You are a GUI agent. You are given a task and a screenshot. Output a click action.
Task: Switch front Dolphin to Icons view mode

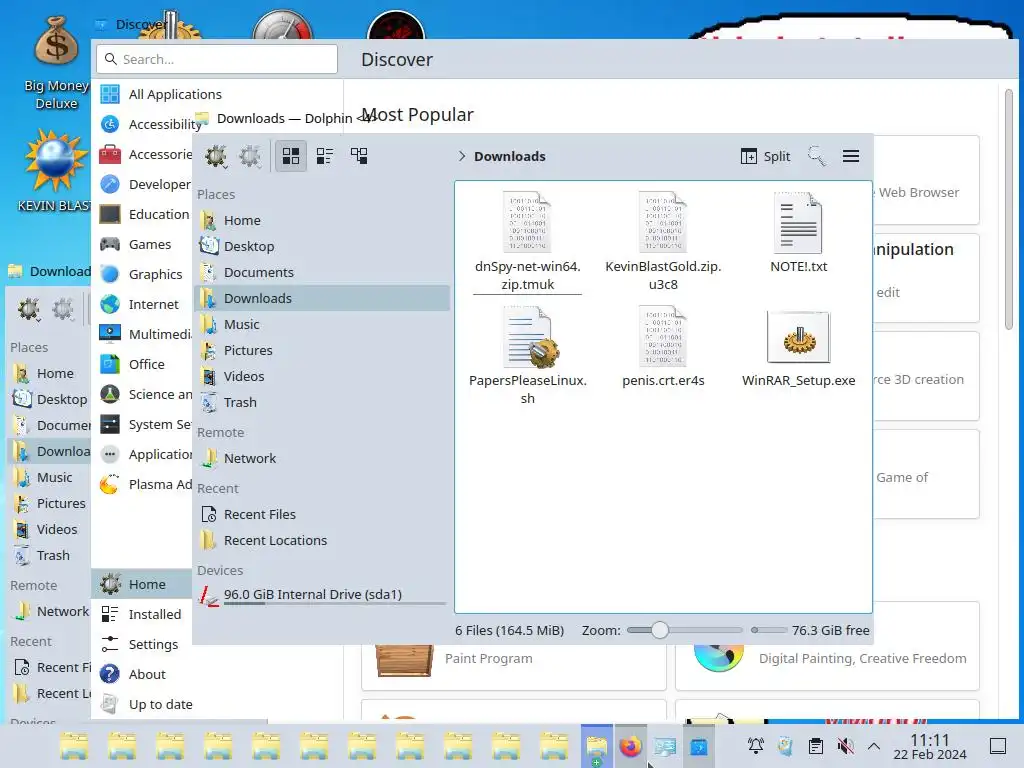point(291,156)
